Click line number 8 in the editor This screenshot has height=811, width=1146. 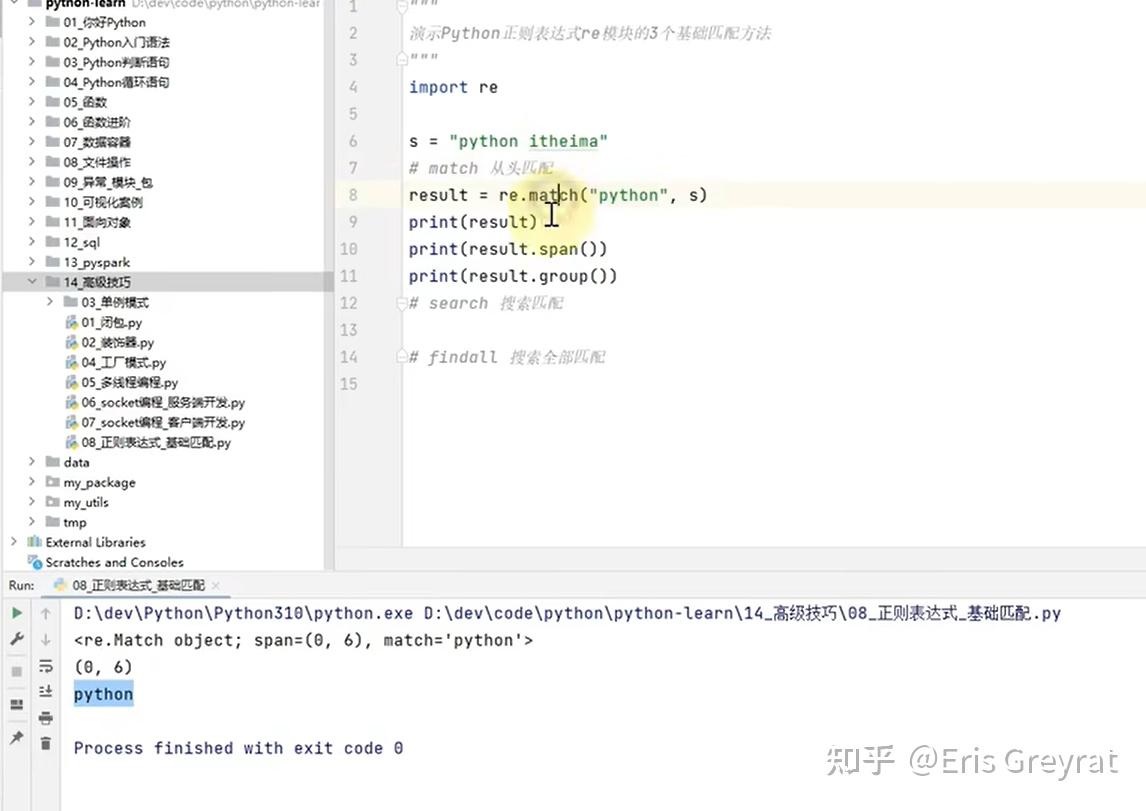352,194
